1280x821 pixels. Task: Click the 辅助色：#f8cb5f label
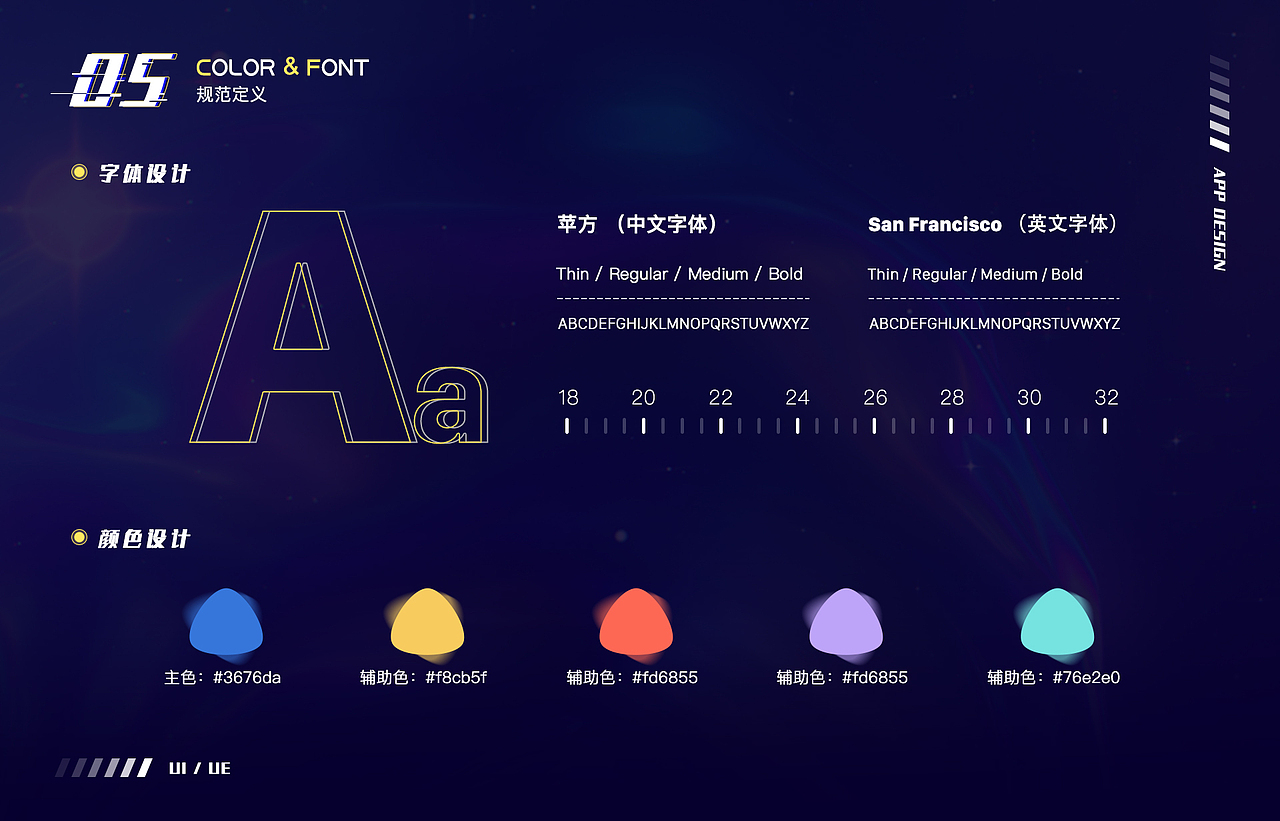tap(424, 678)
